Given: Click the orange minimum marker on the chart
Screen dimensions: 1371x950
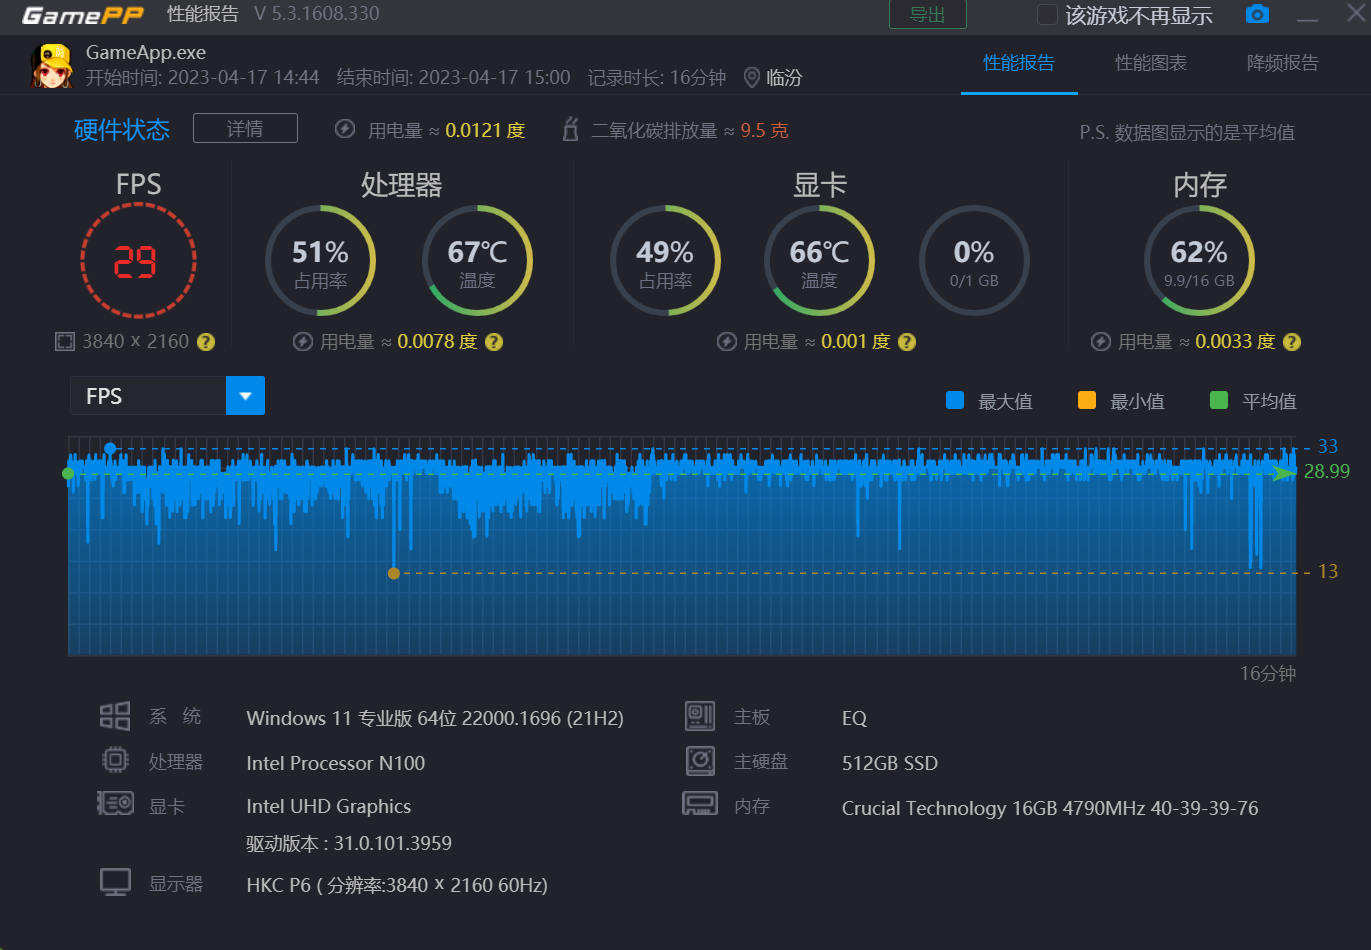Looking at the screenshot, I should point(394,573).
